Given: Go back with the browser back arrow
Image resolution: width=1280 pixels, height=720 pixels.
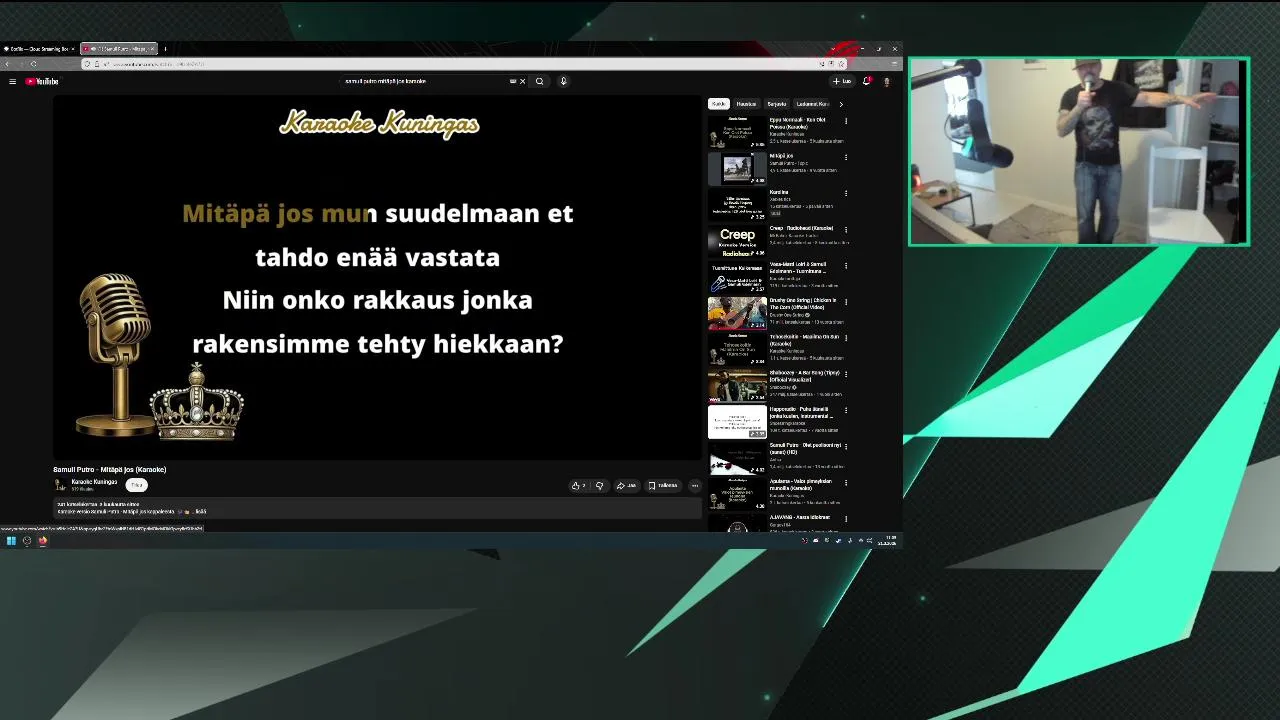Looking at the screenshot, I should pyautogui.click(x=7, y=64).
